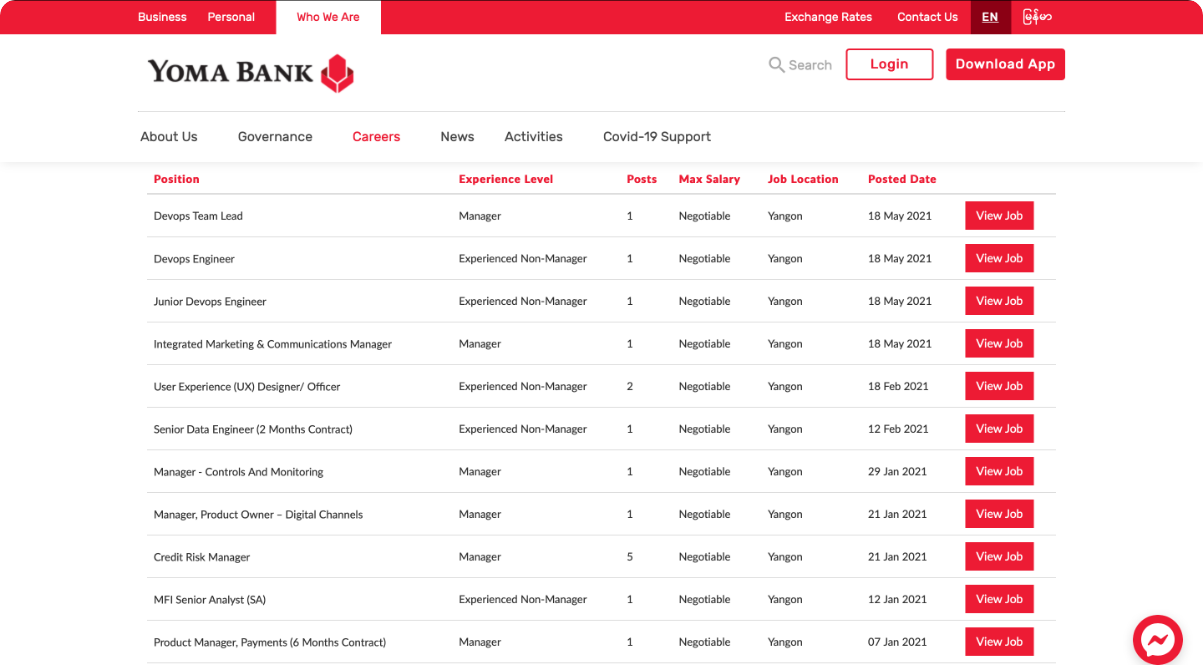Open the About Us menu
The image size is (1203, 665).
169,137
